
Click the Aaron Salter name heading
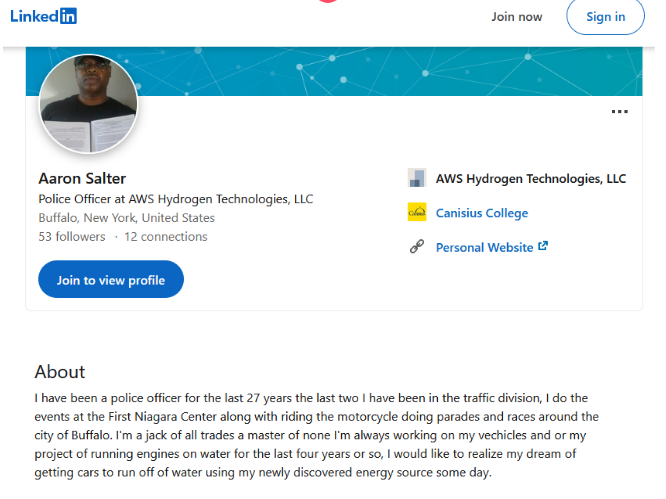pyautogui.click(x=82, y=179)
